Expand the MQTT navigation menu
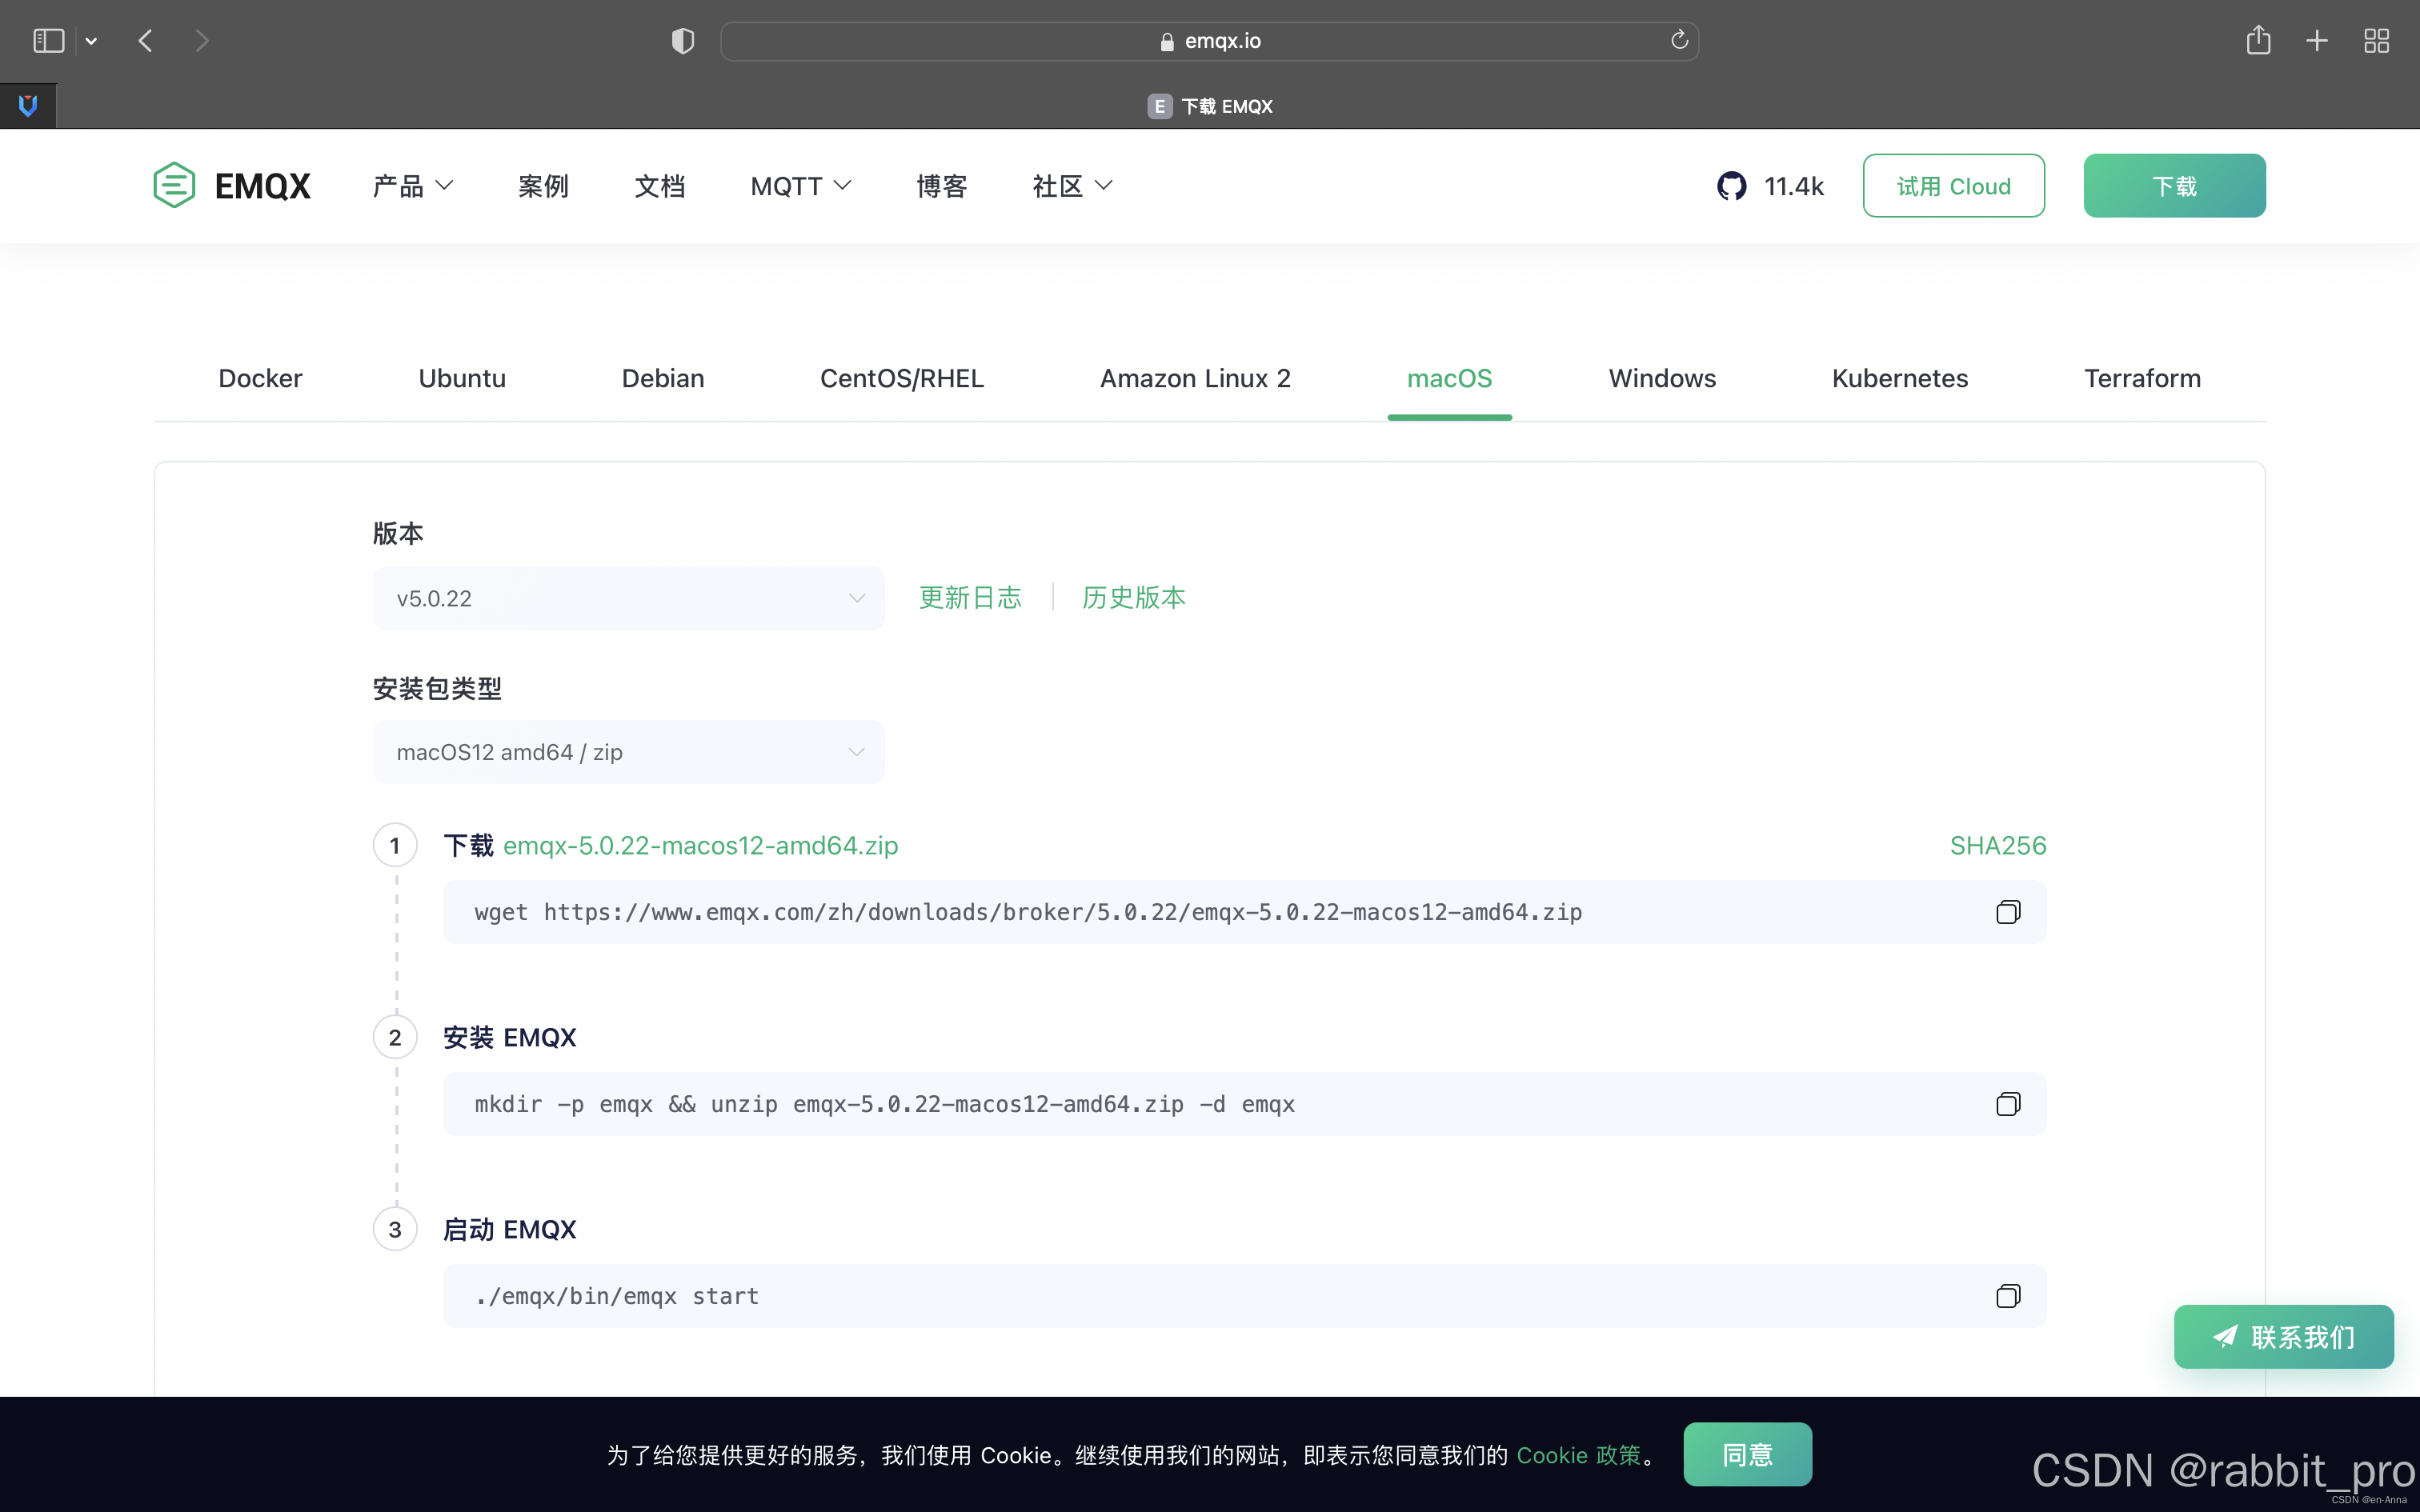 800,186
